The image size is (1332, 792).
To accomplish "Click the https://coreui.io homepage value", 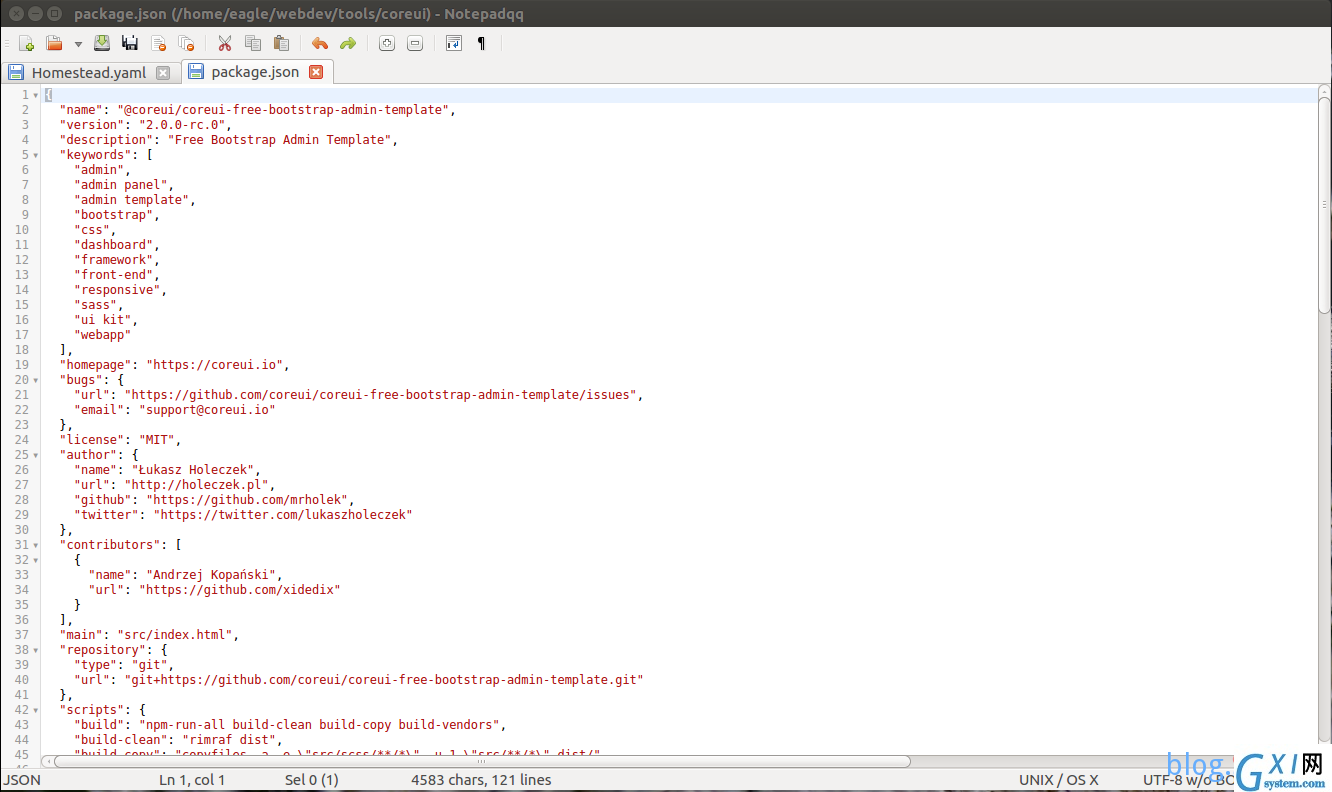I will click(x=215, y=365).
